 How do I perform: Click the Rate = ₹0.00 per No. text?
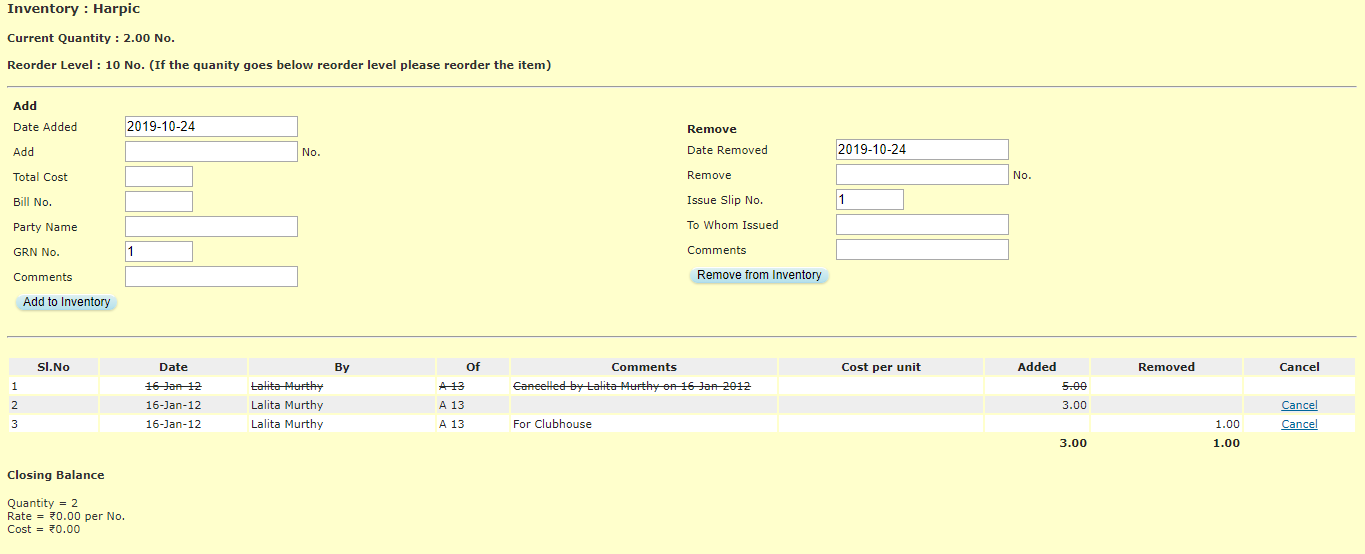pyautogui.click(x=66, y=516)
